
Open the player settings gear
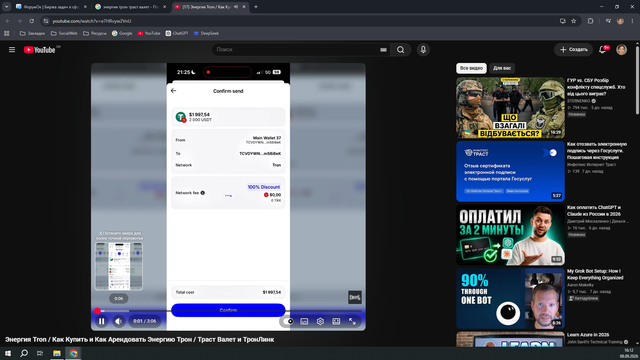(x=320, y=321)
